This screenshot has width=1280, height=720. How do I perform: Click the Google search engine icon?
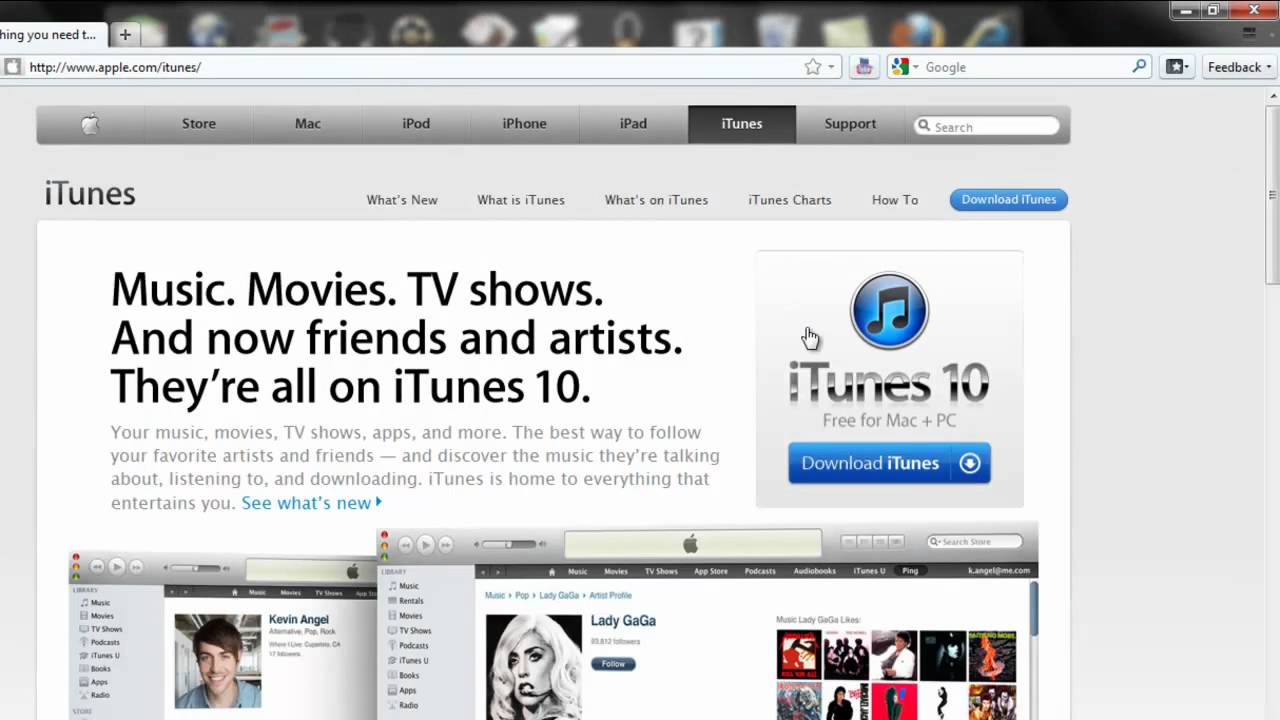900,67
